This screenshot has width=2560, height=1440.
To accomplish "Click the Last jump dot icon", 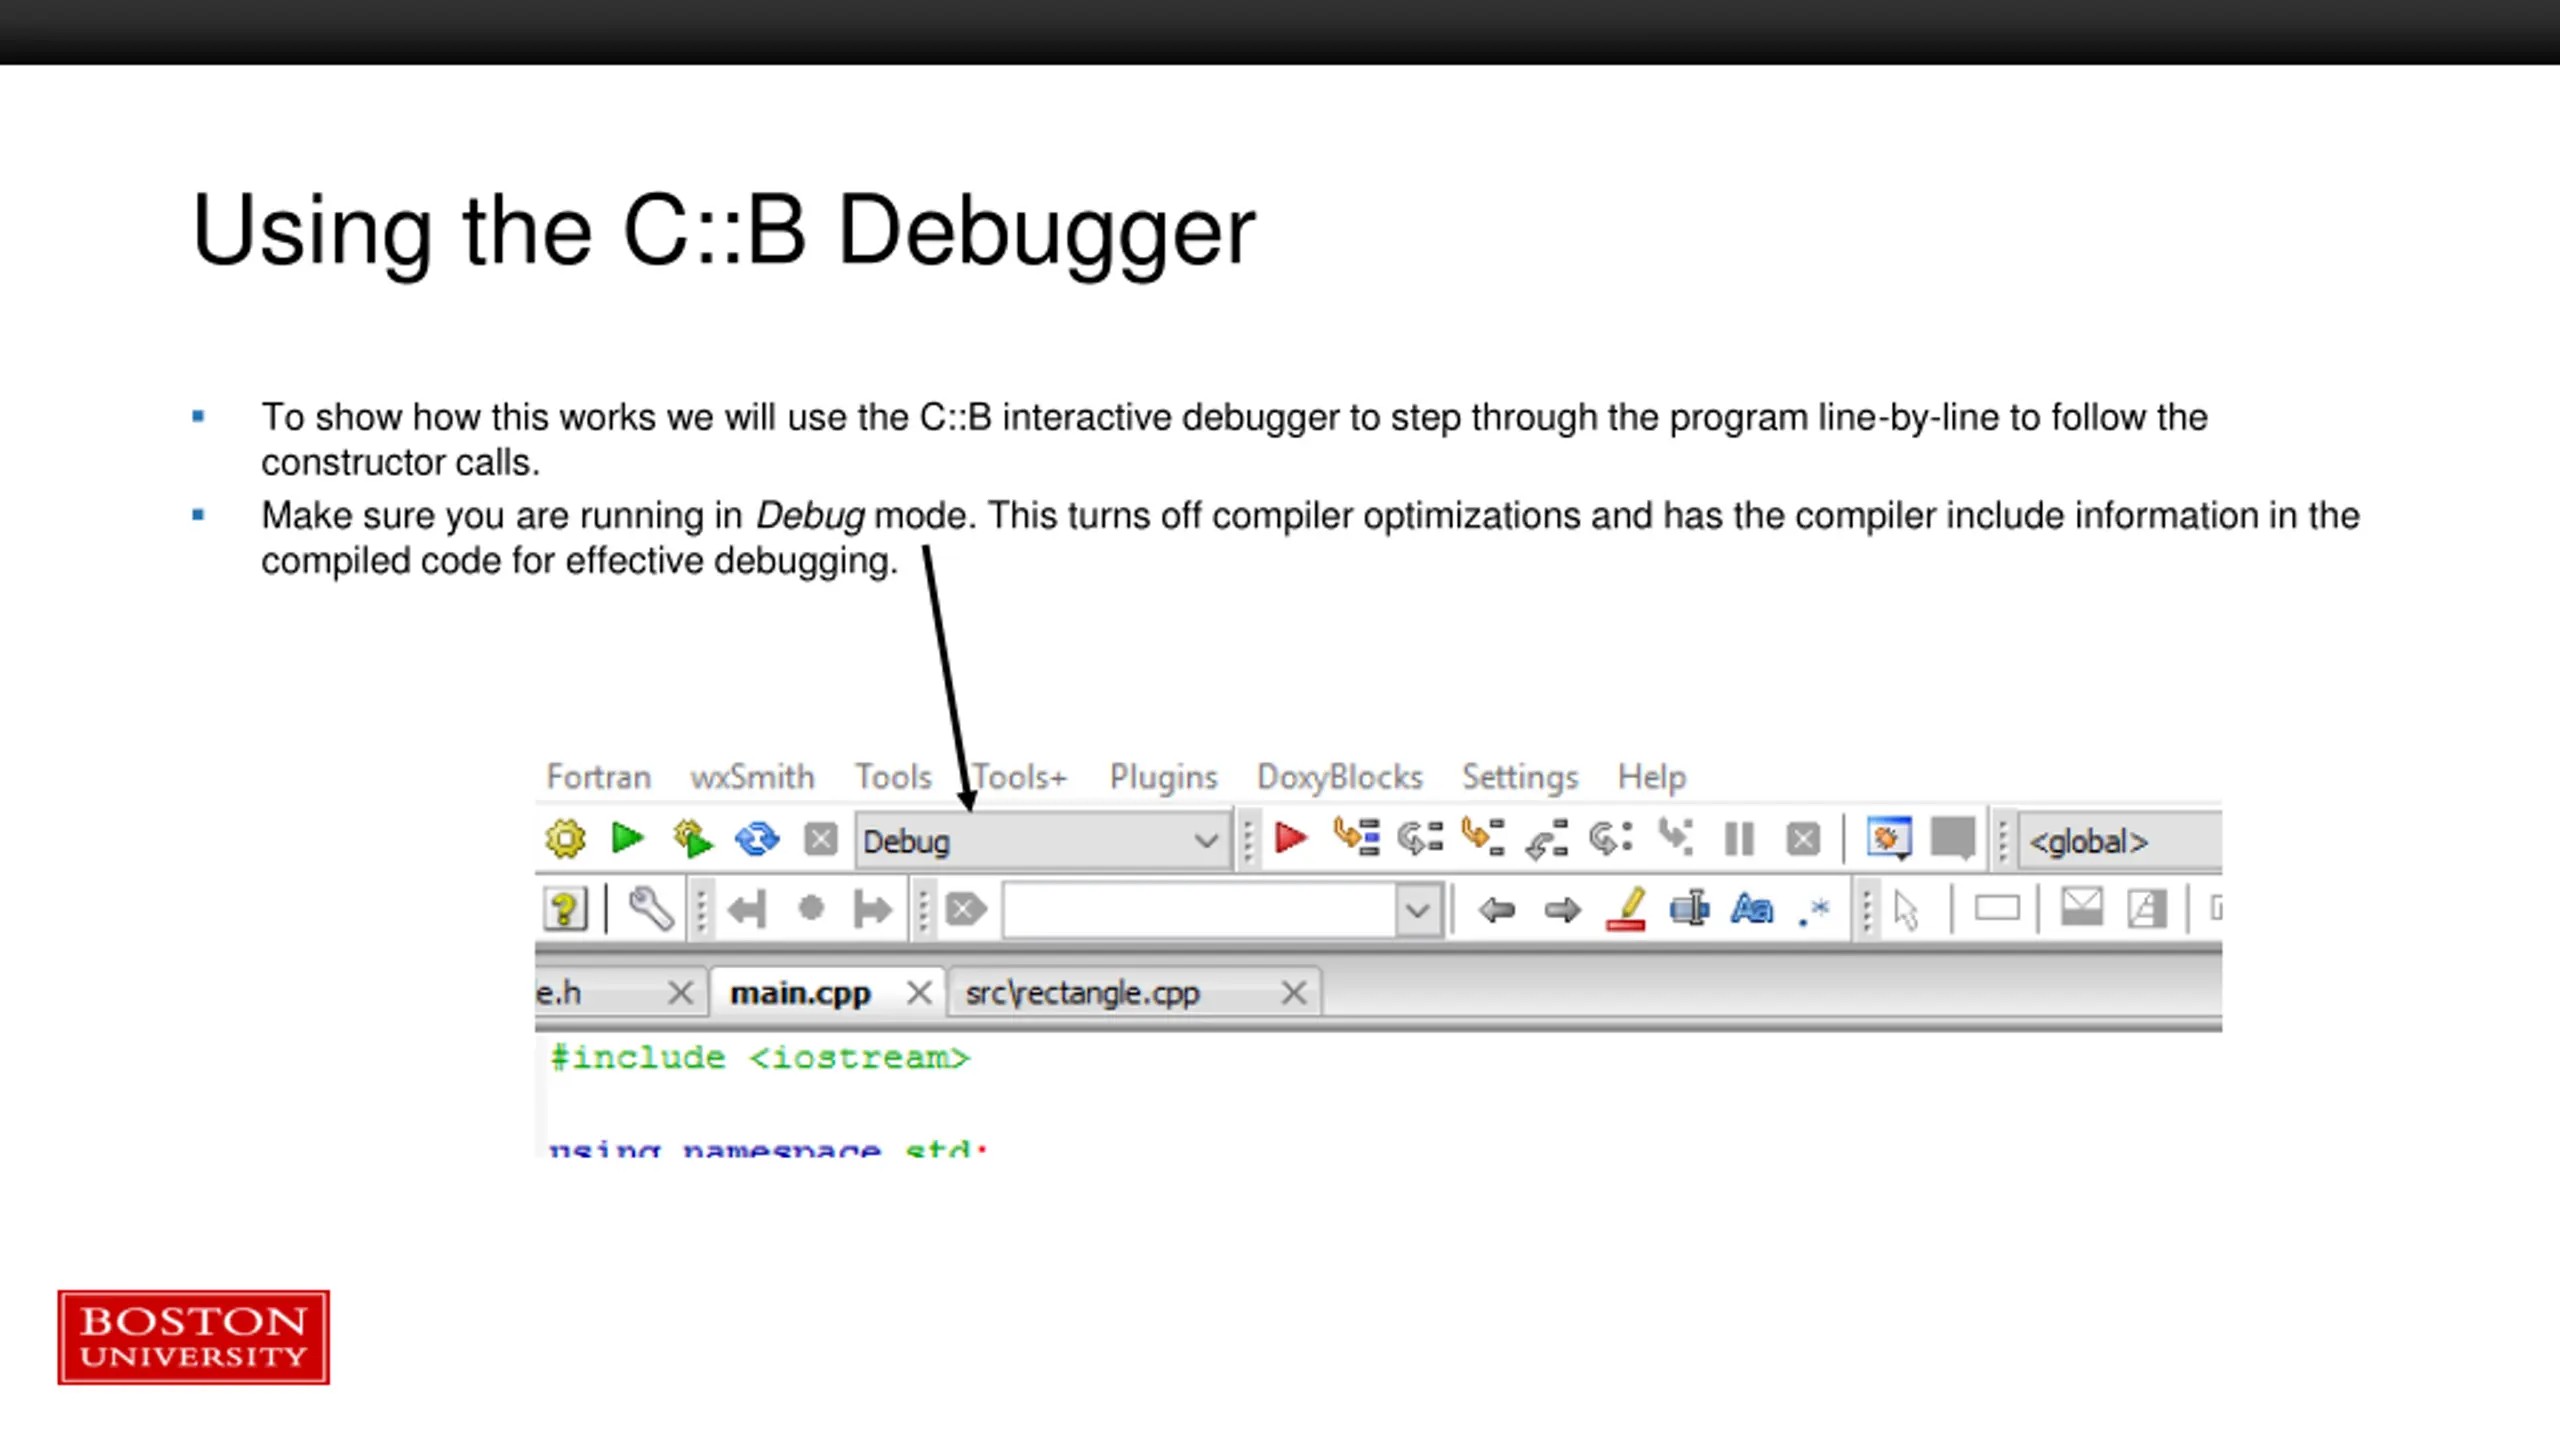I will (x=811, y=908).
